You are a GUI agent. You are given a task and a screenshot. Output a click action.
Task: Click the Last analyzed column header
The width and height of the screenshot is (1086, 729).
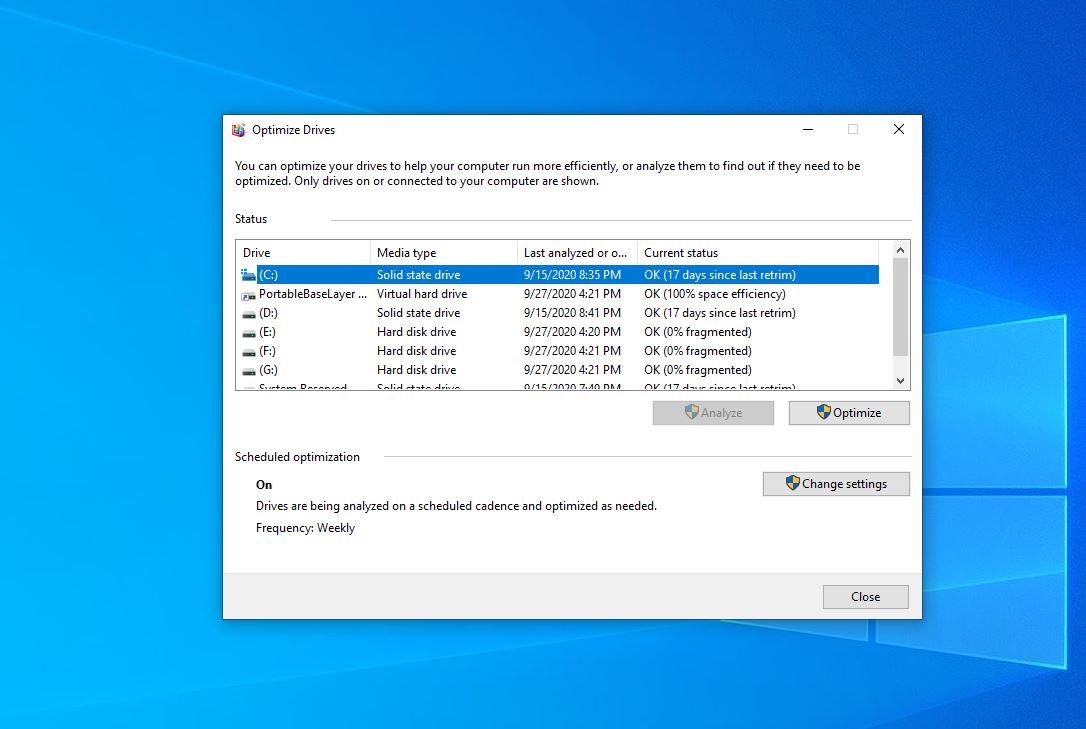[x=577, y=253]
